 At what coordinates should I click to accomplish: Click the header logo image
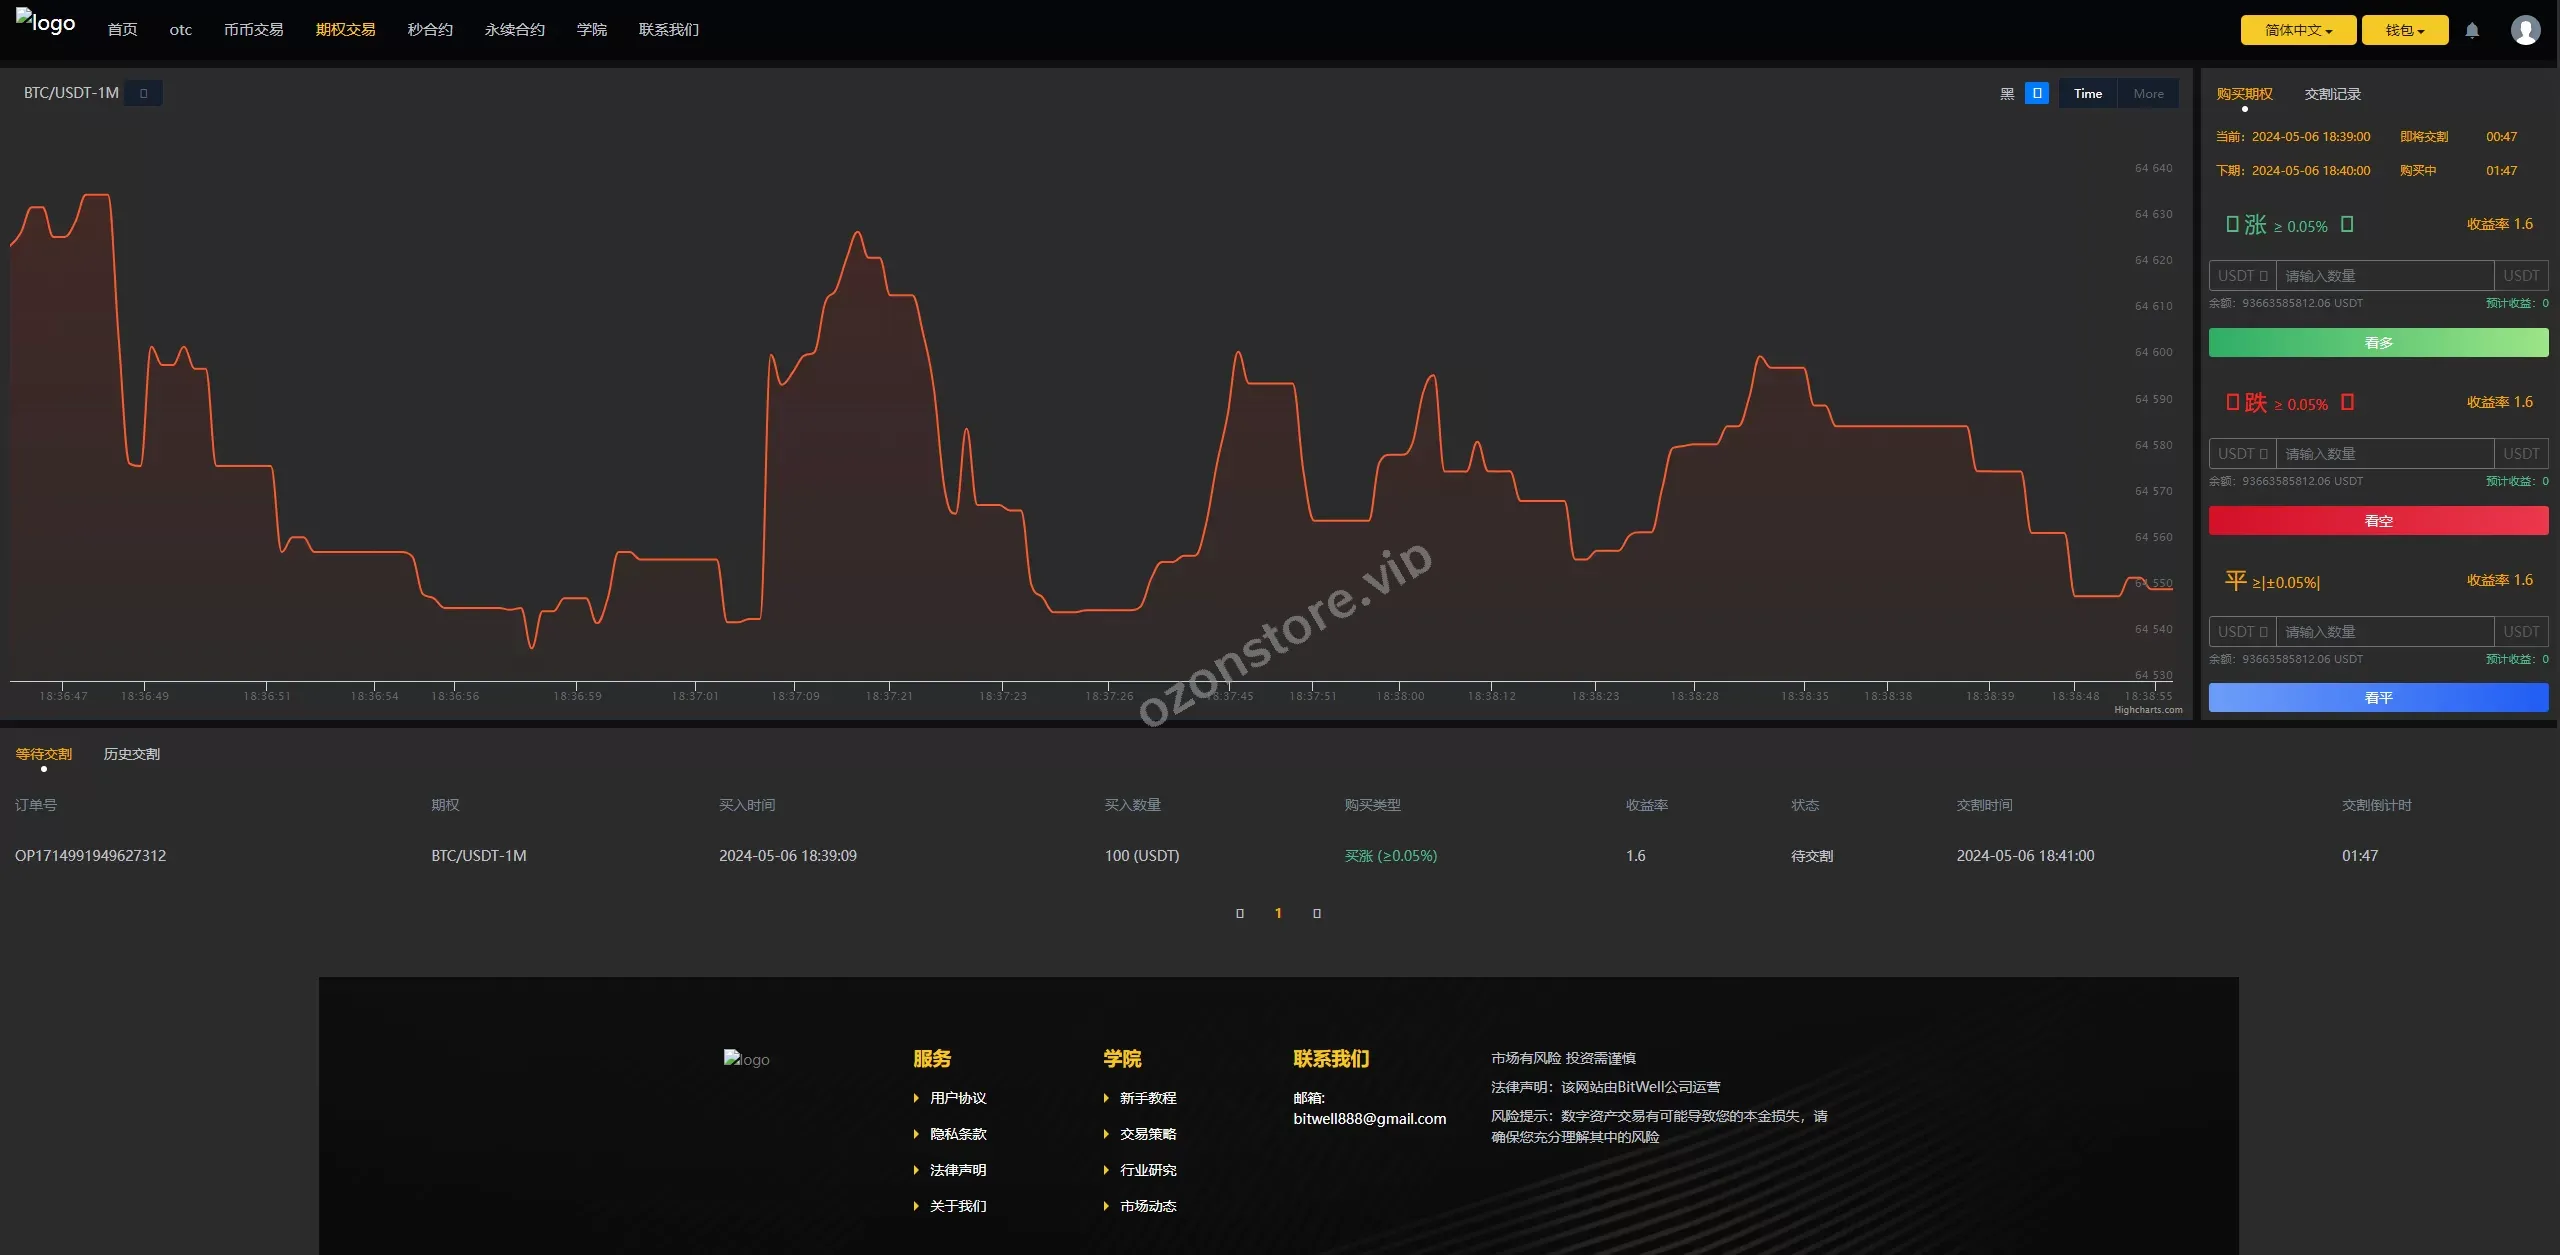(45, 22)
